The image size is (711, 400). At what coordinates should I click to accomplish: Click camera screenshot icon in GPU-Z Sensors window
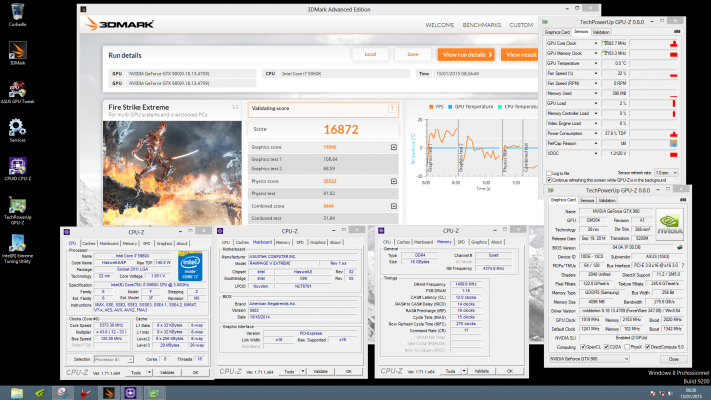(677, 32)
